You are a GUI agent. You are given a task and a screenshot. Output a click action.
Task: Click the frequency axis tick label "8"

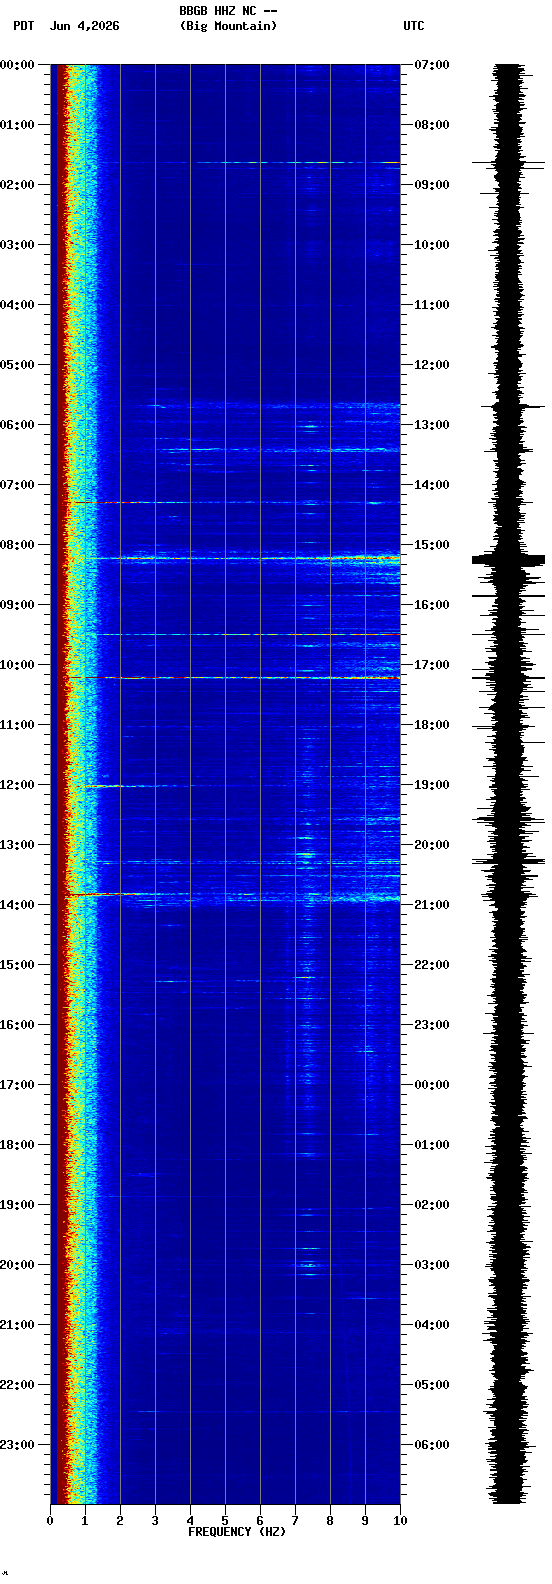330,1521
